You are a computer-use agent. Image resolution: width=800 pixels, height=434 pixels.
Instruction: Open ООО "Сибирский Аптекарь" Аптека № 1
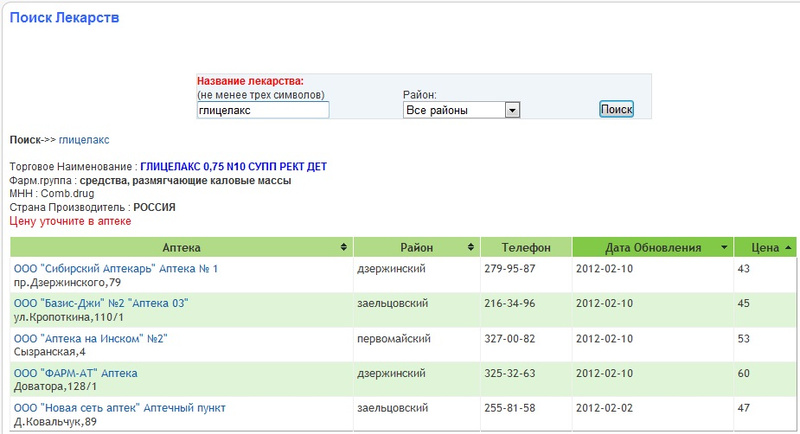(x=116, y=269)
